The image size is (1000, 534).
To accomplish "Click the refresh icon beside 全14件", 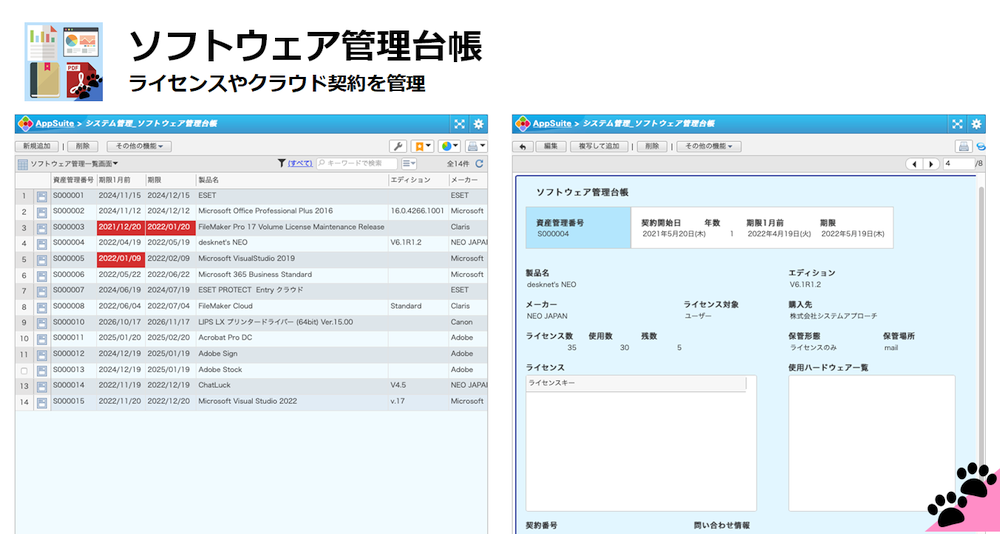I will point(479,163).
